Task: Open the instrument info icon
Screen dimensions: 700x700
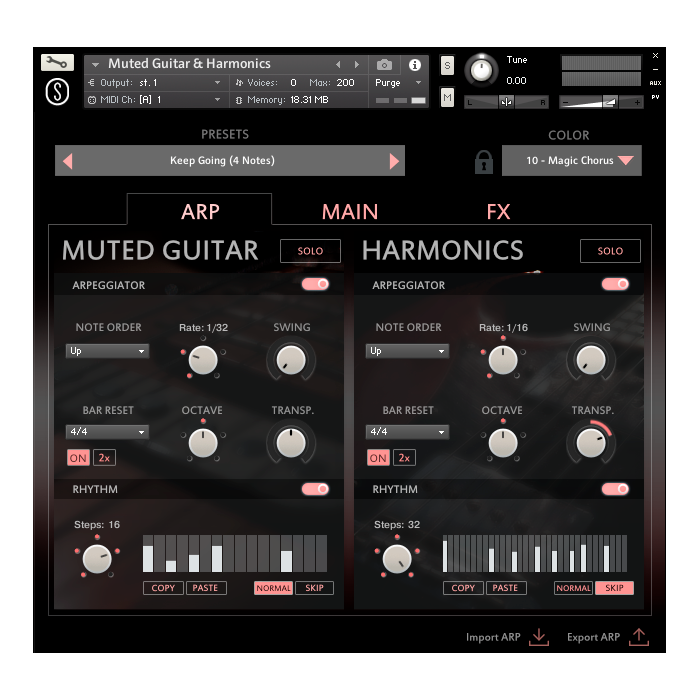Action: tap(415, 64)
